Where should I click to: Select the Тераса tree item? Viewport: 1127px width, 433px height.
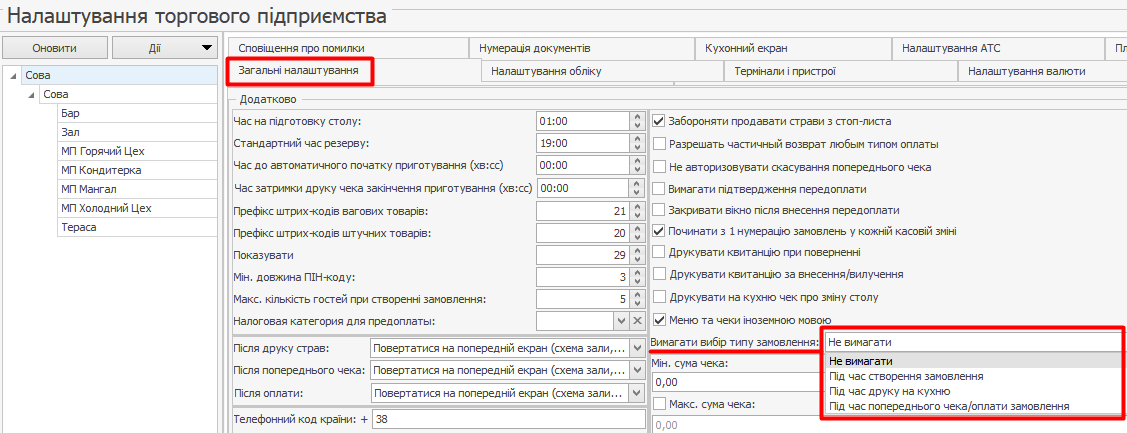coord(78,227)
